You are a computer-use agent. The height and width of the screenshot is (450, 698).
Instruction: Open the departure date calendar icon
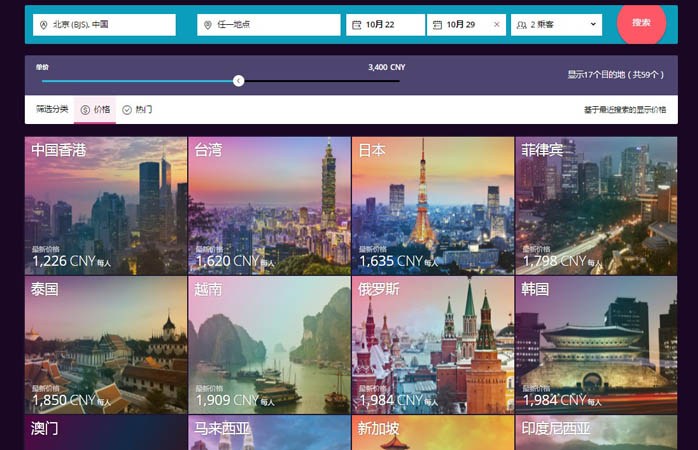[x=357, y=25]
